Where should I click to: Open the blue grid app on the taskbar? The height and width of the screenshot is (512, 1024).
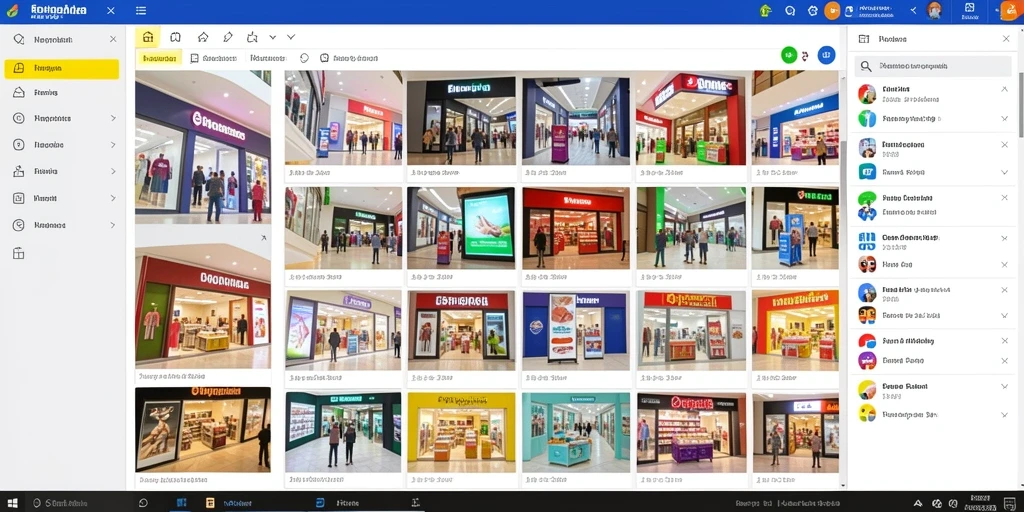182,503
